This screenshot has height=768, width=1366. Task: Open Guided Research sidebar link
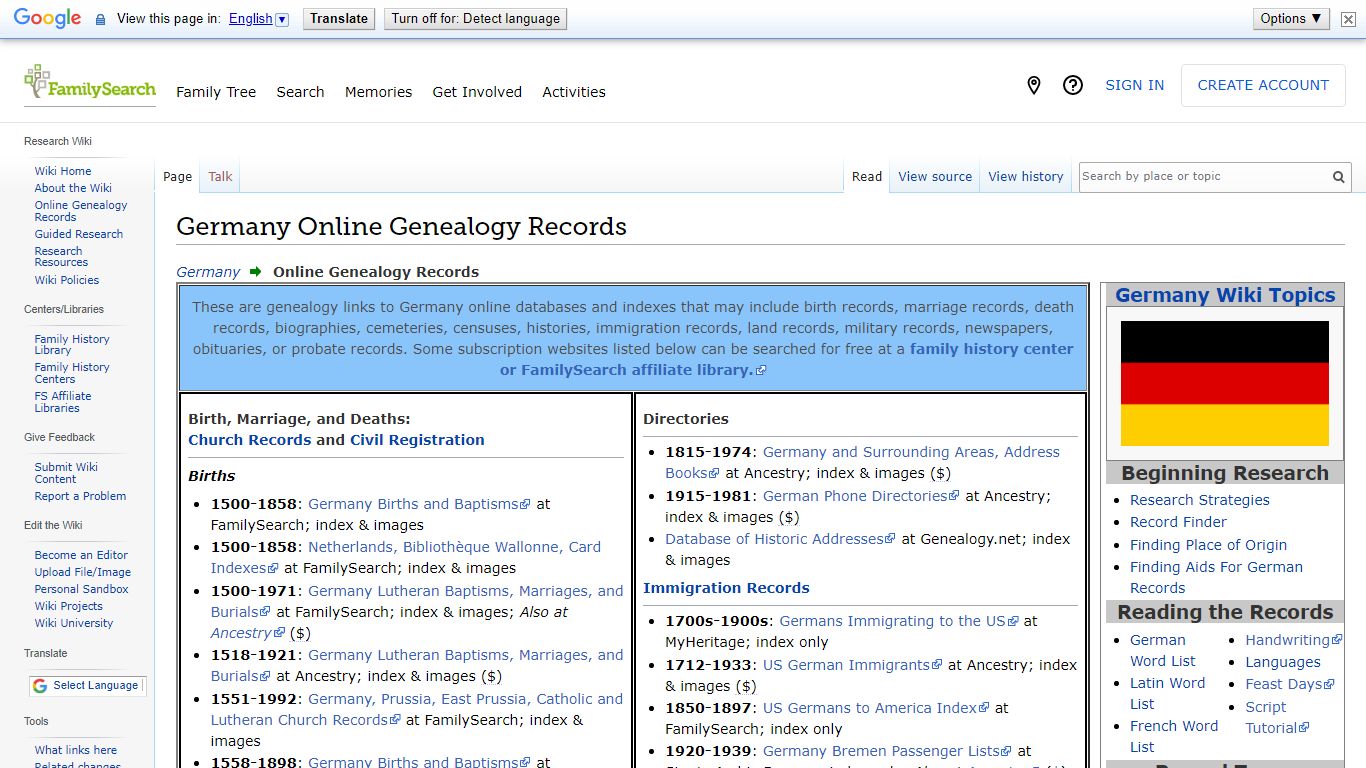79,234
